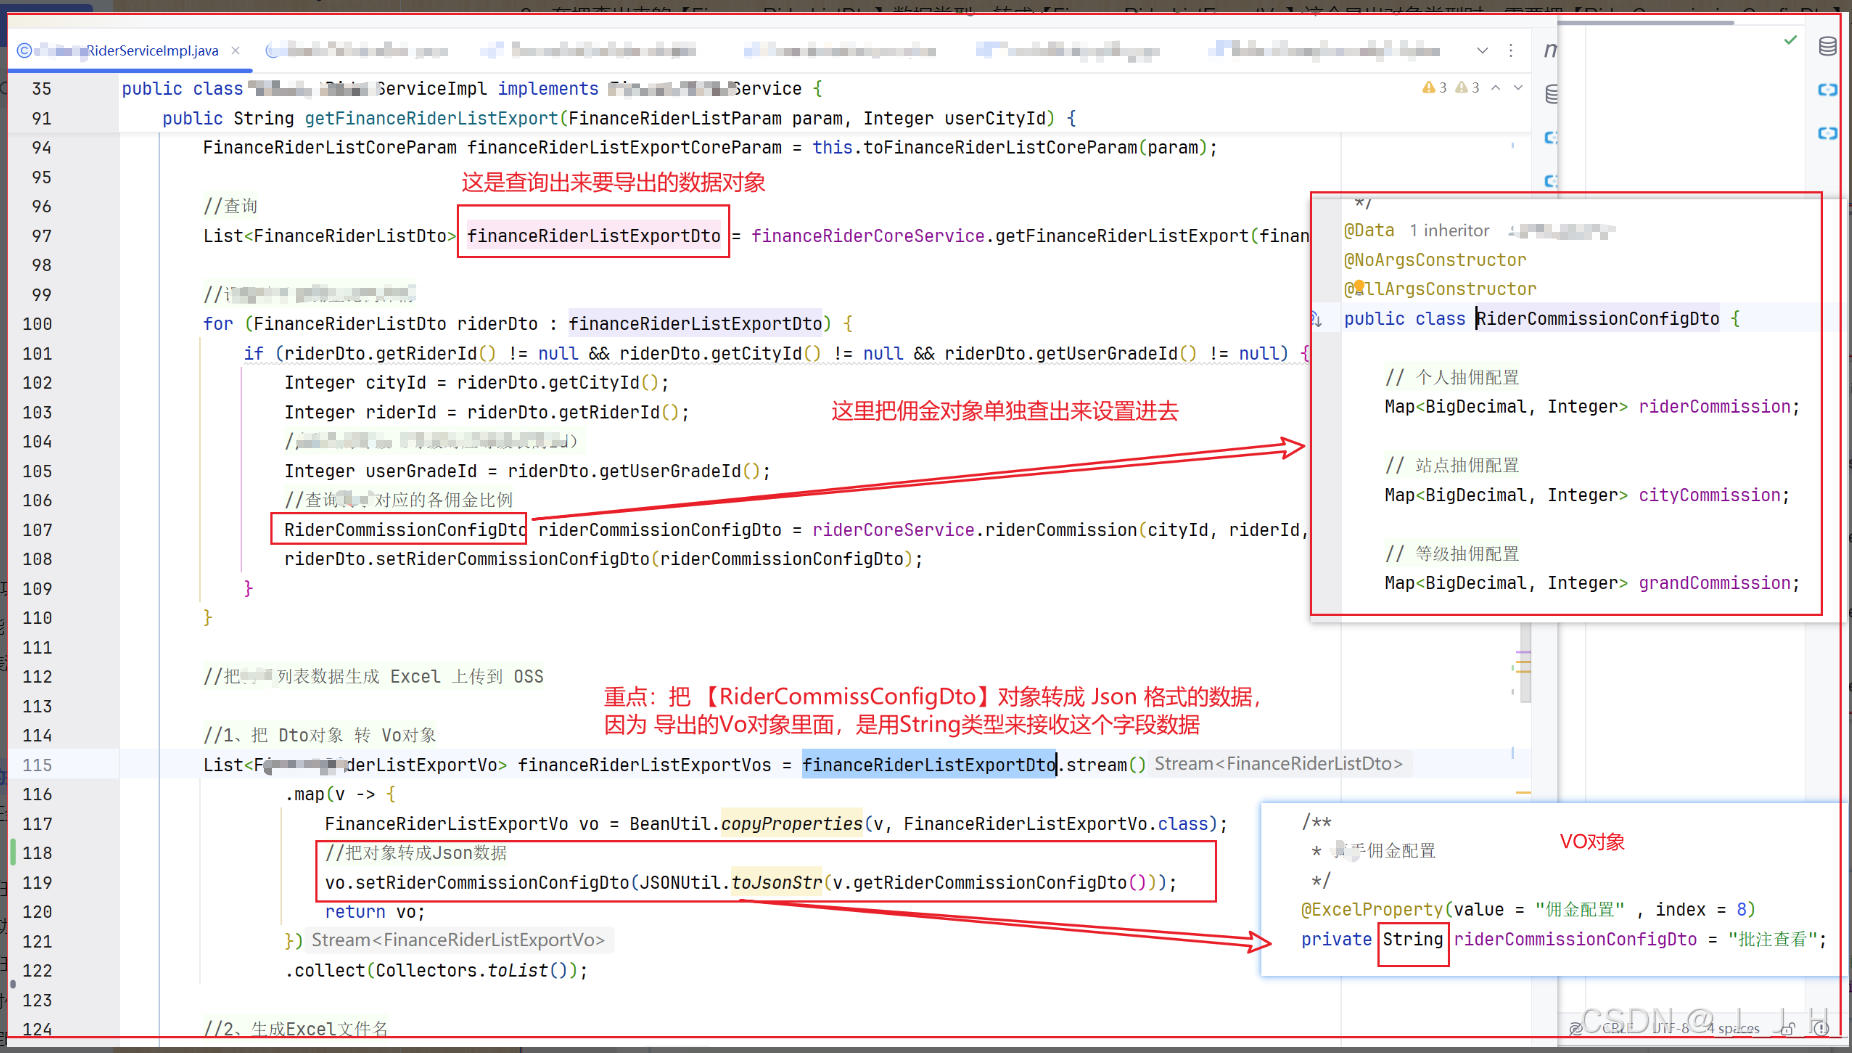Click the blue tool icon below the left Database icon
This screenshot has width=1852, height=1053.
coord(1551,137)
